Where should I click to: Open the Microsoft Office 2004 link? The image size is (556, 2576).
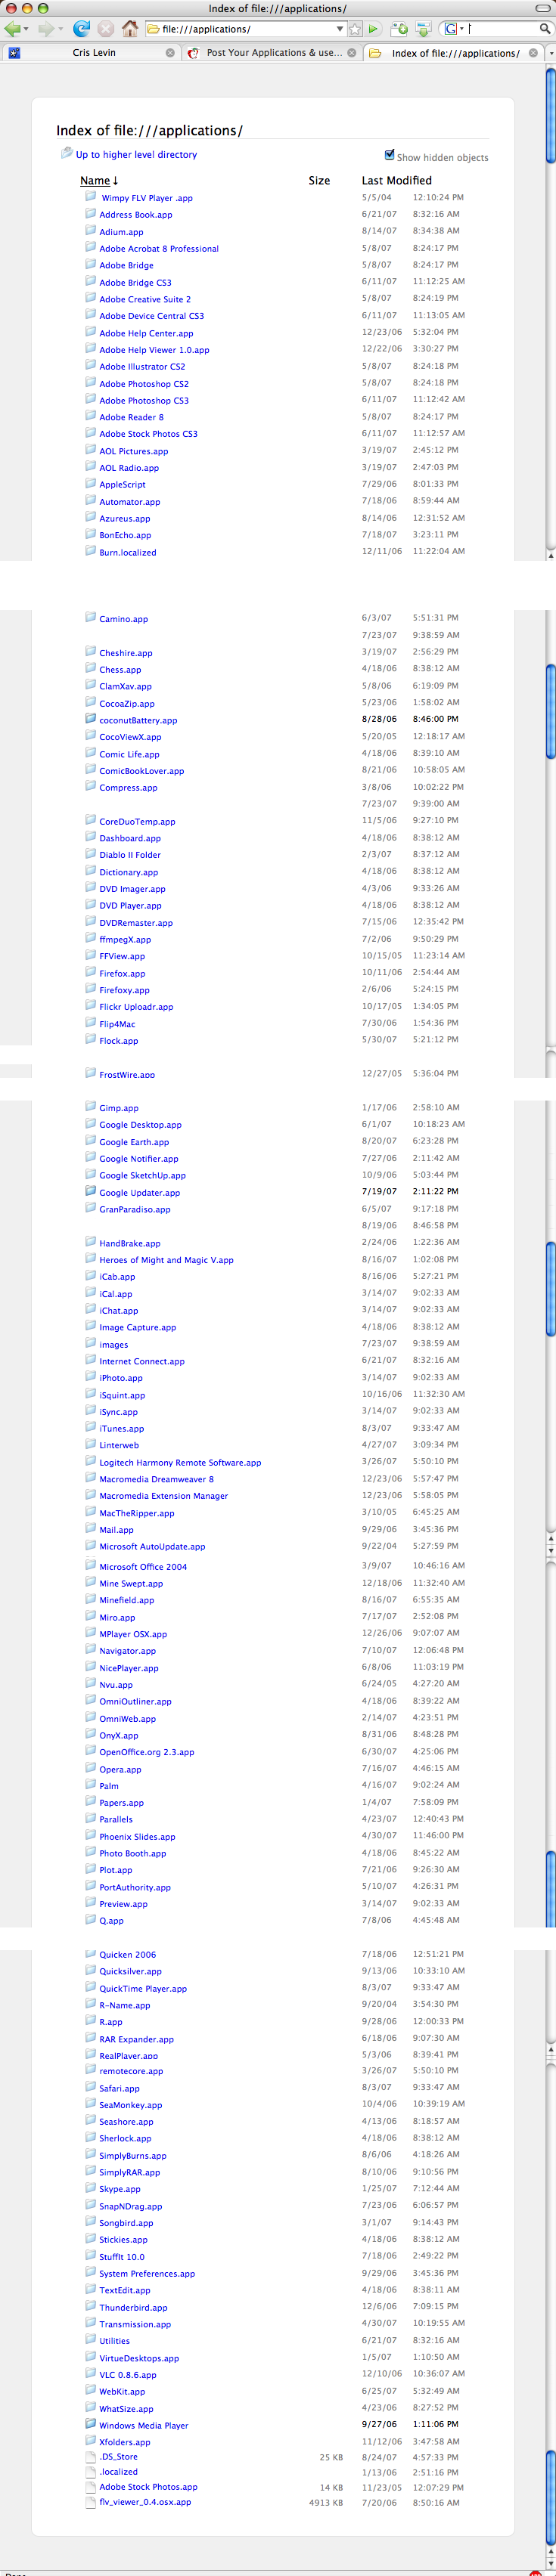143,1567
